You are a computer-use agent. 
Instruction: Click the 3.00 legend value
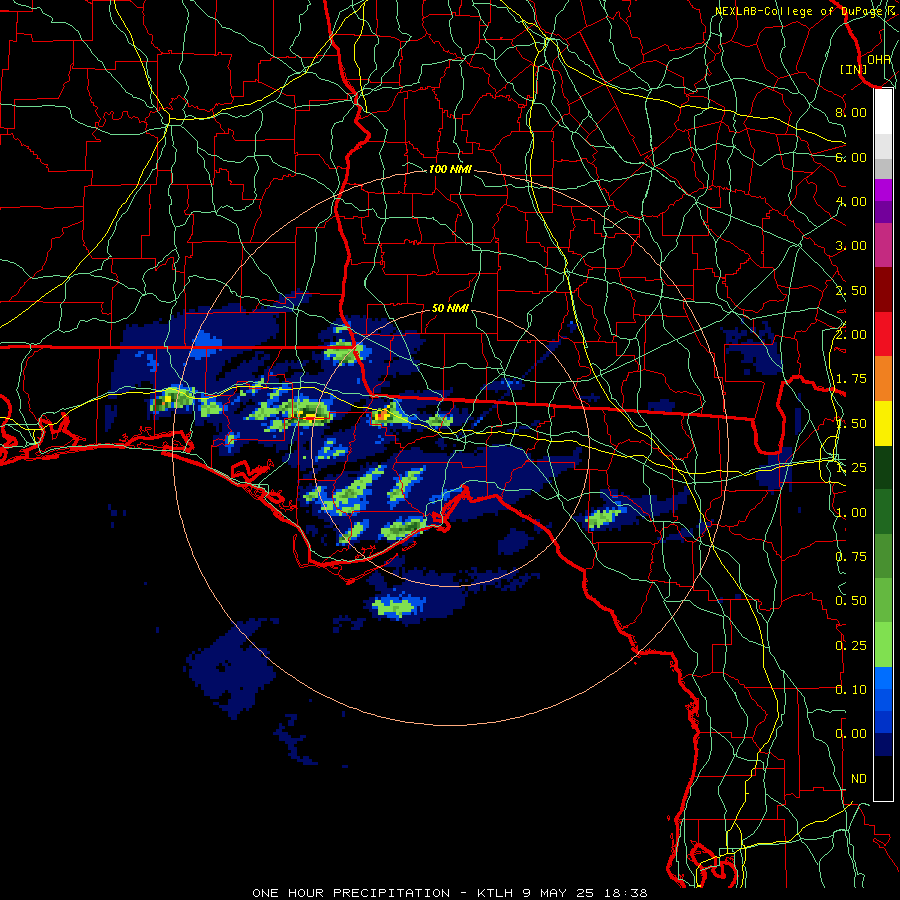(x=851, y=246)
